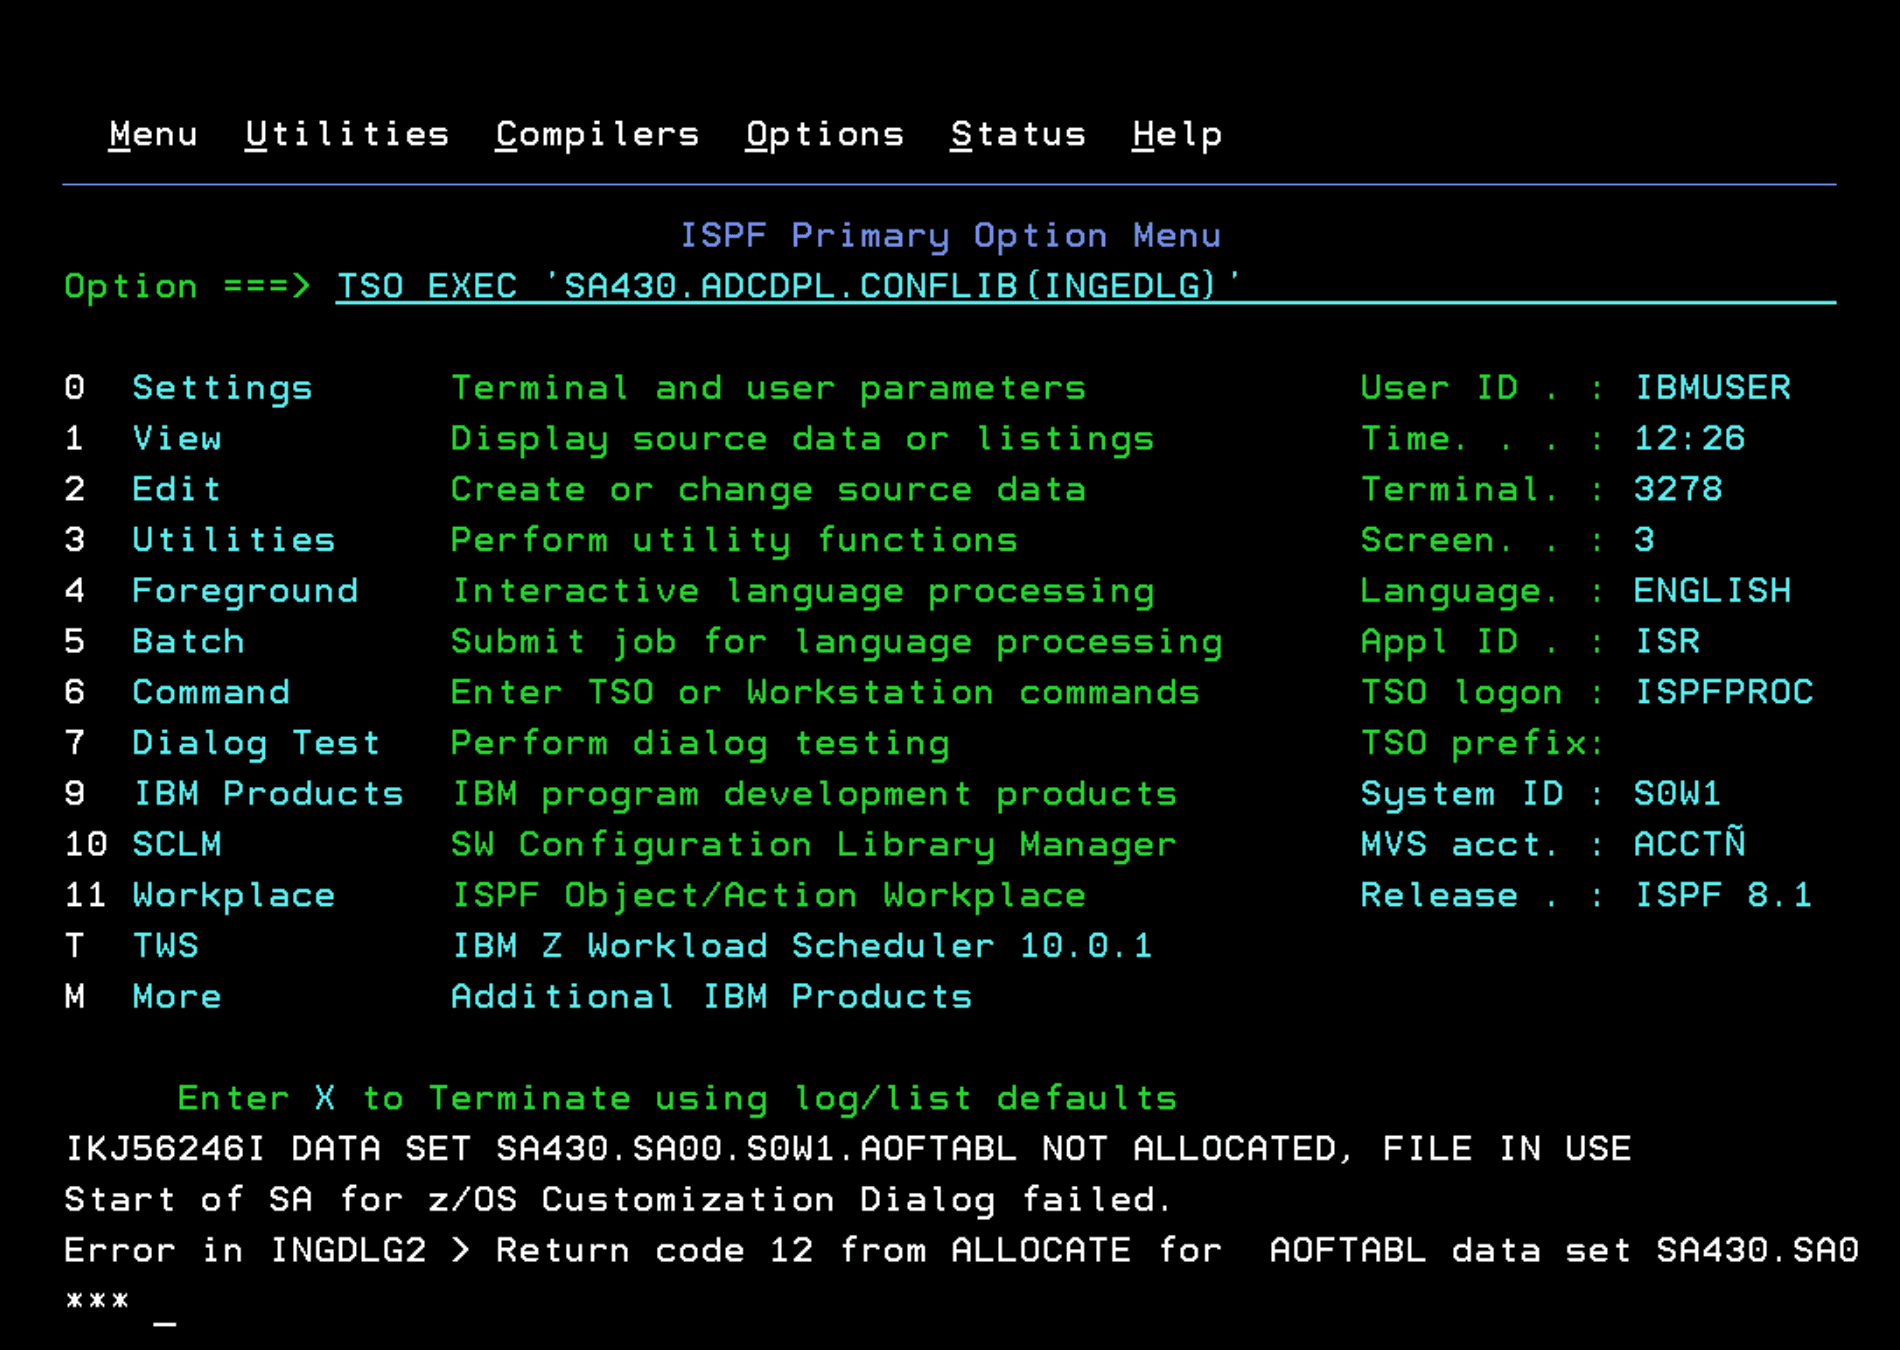
Task: Open the Workplace option
Action: point(233,895)
